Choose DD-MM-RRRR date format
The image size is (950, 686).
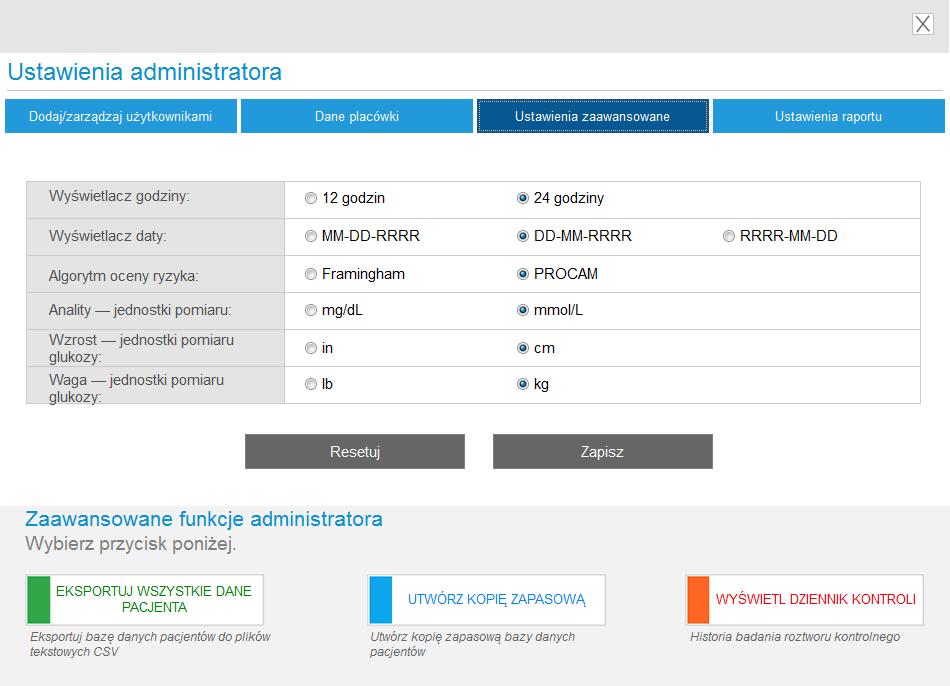[x=523, y=236]
